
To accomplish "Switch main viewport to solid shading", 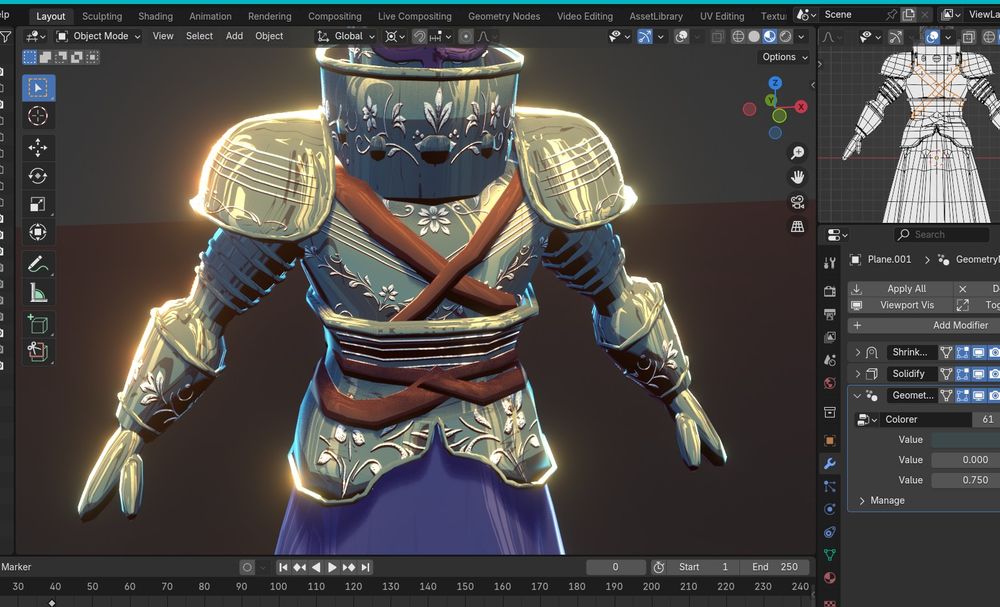I will tap(754, 36).
